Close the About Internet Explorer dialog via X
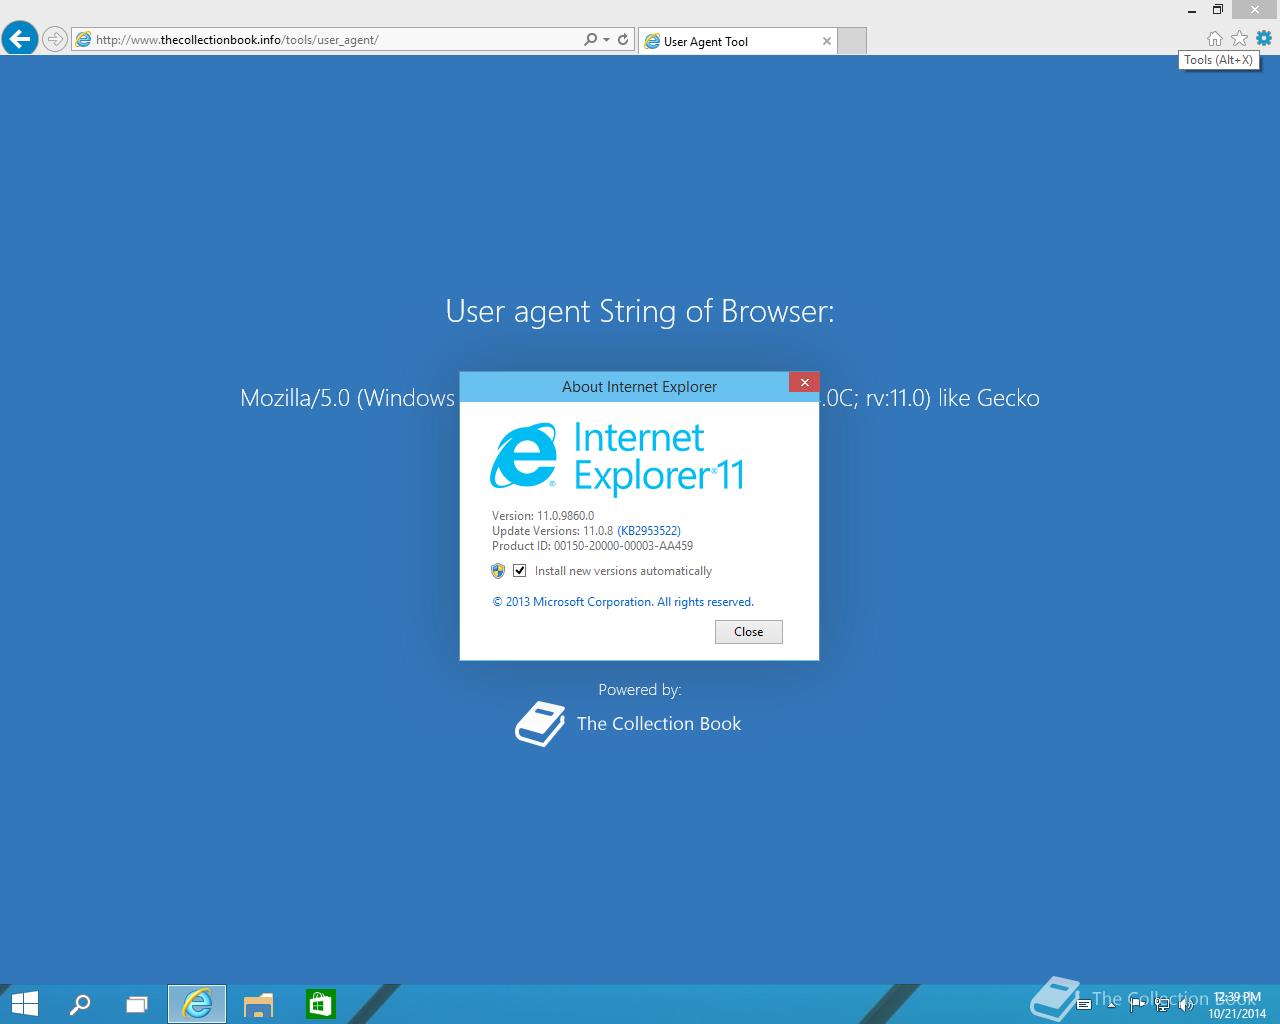The height and width of the screenshot is (1024, 1280). pyautogui.click(x=804, y=383)
